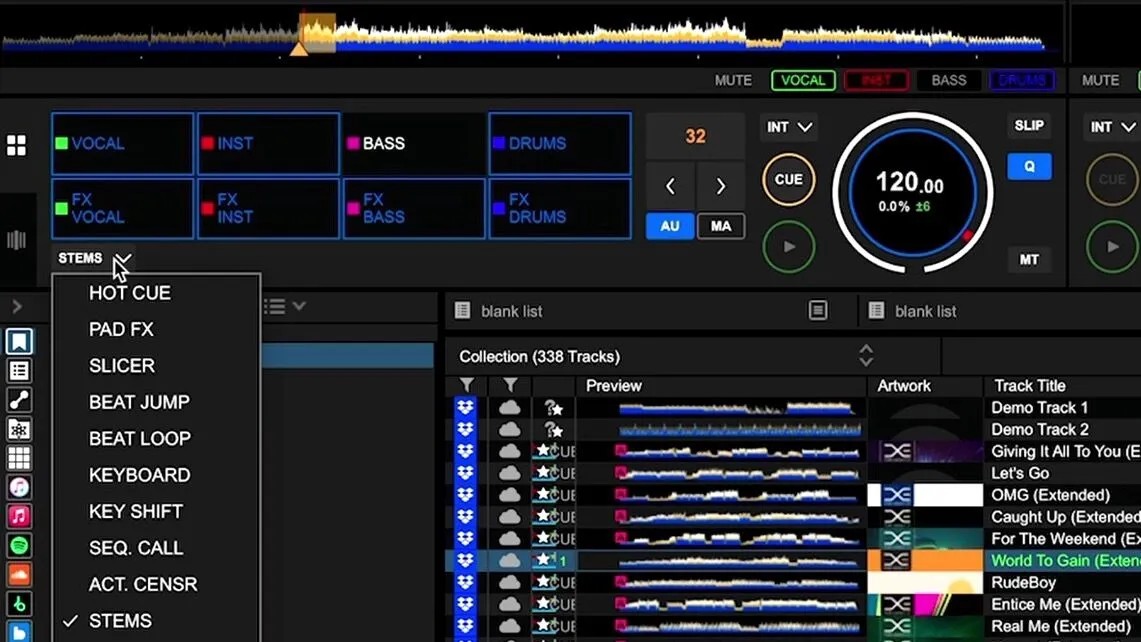Image resolution: width=1141 pixels, height=642 pixels.
Task: Toggle the Q quantize button
Action: click(1029, 167)
